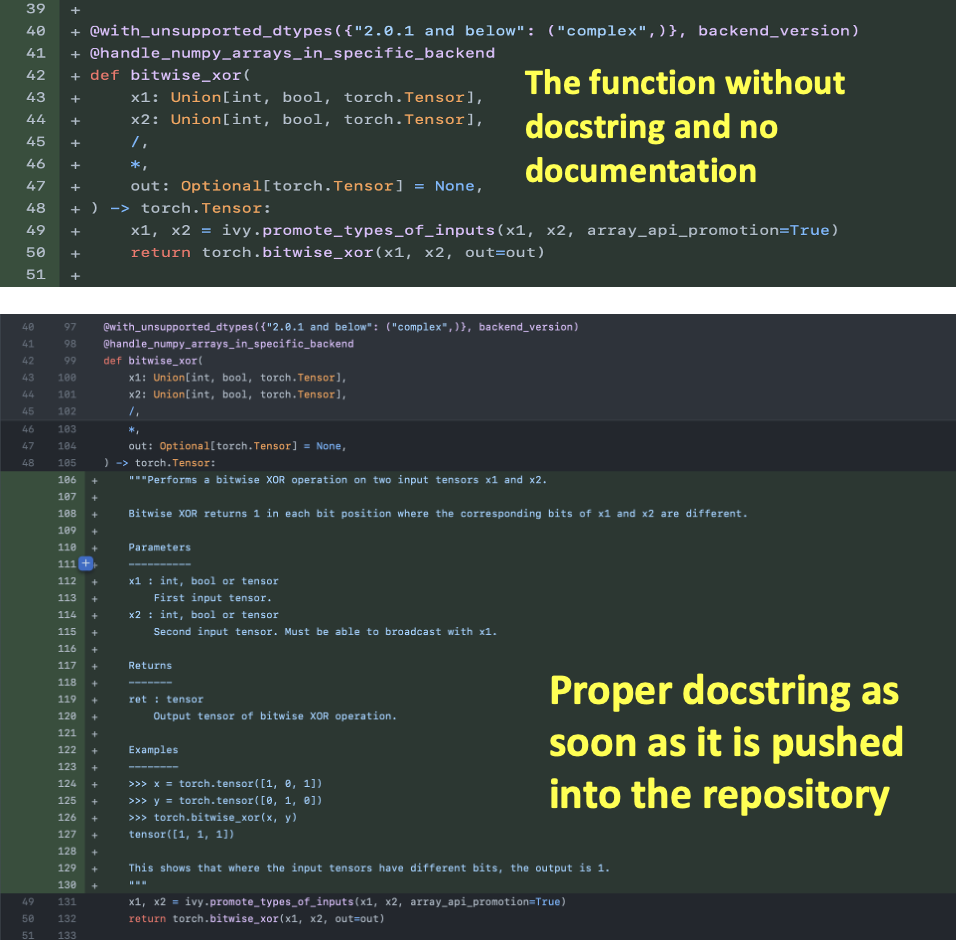The width and height of the screenshot is (956, 940).
Task: Click the green plus marker on line 40
Action: [x=74, y=30]
